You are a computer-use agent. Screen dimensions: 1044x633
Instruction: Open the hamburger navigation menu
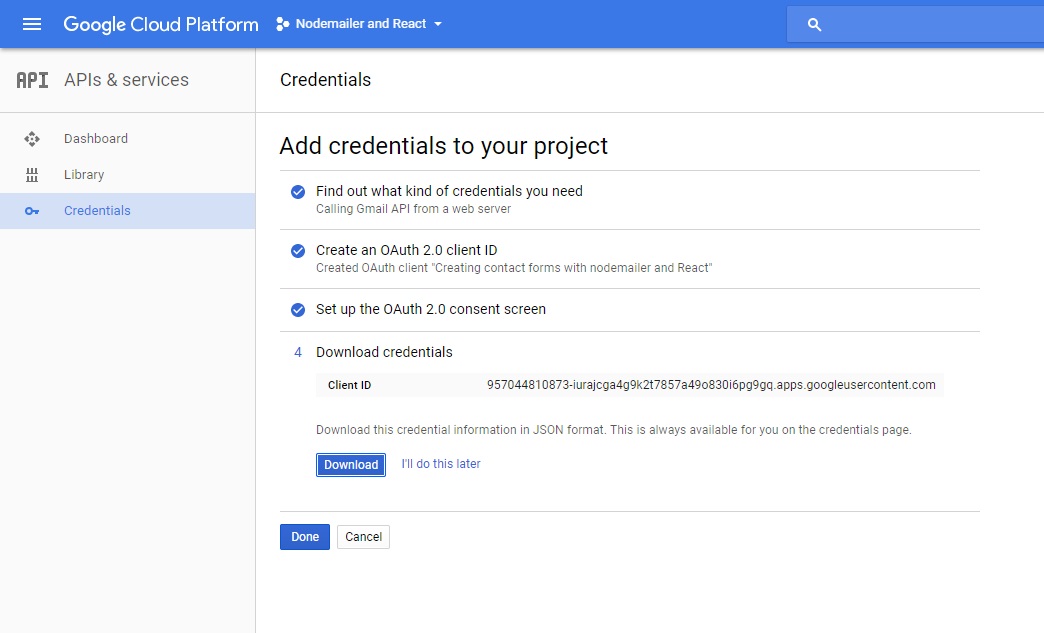click(x=32, y=24)
